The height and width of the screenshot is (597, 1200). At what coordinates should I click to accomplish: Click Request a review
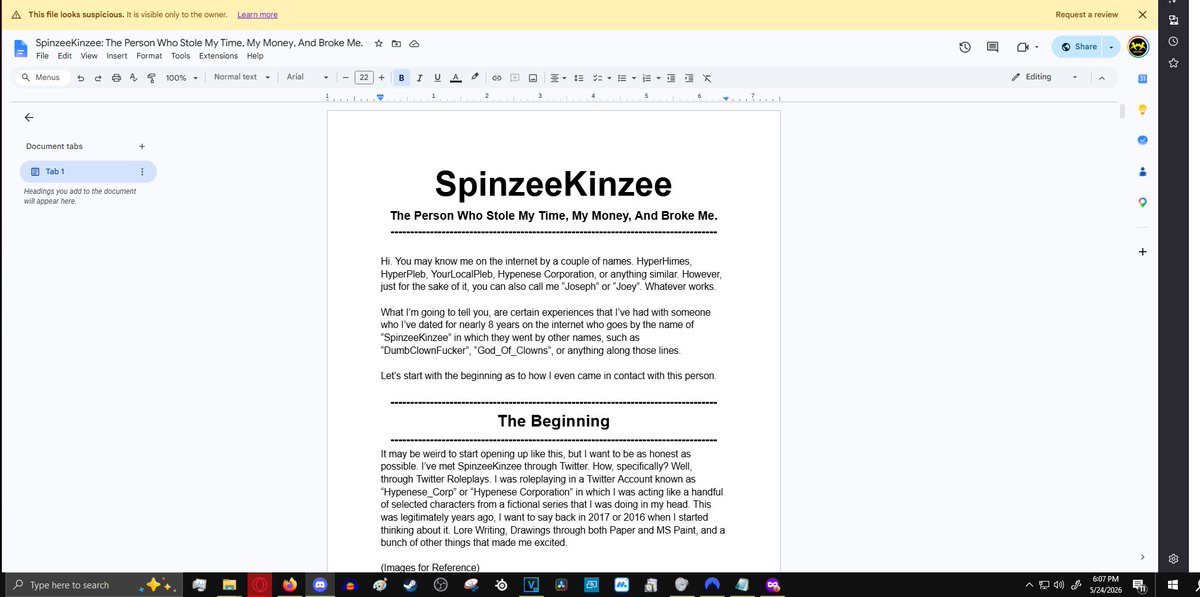pyautogui.click(x=1087, y=15)
